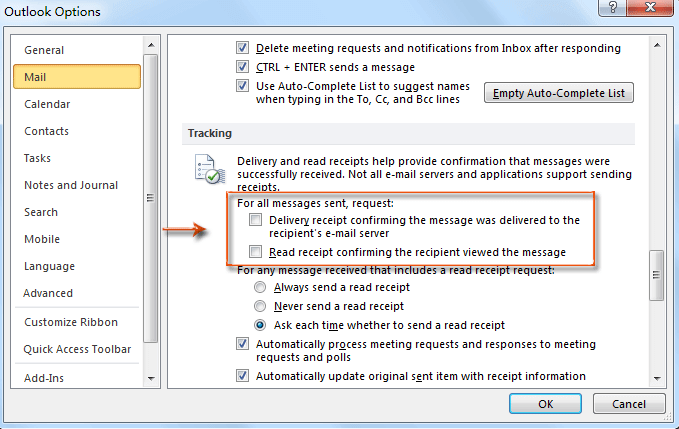Confirm settings with OK button
This screenshot has height=429, width=679.
point(545,404)
